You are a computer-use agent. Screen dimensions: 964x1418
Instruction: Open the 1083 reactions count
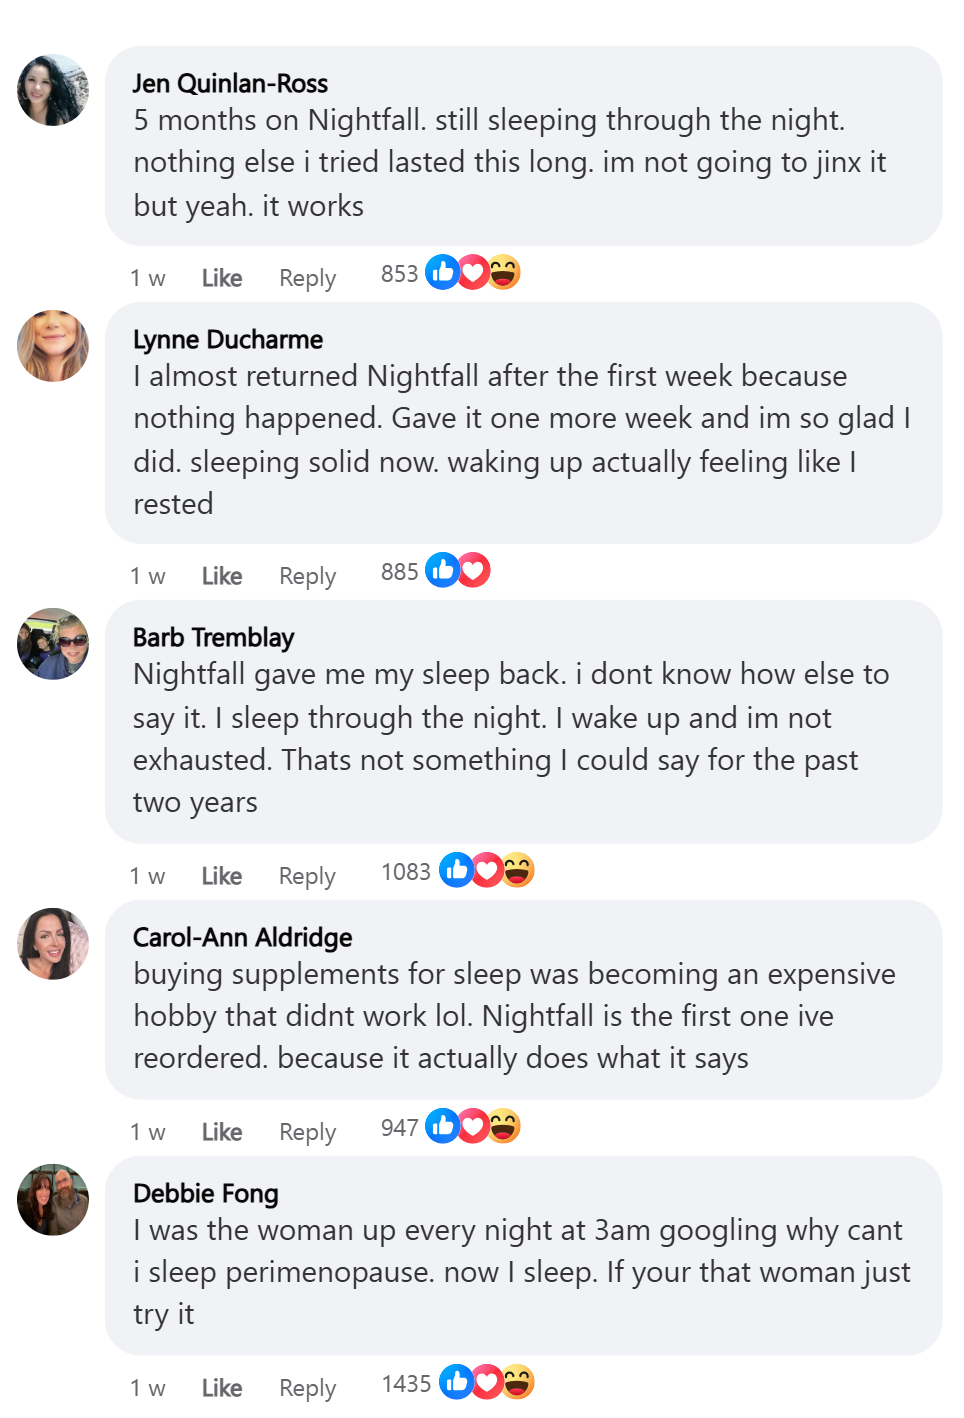click(405, 872)
